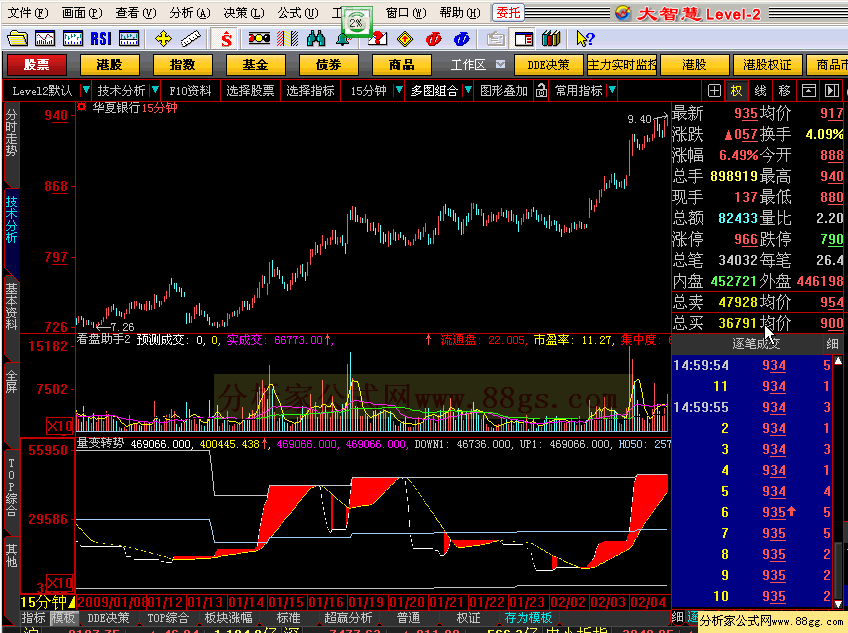This screenshot has height=633, width=848.
Task: Open the 决策 menu
Action: point(244,12)
